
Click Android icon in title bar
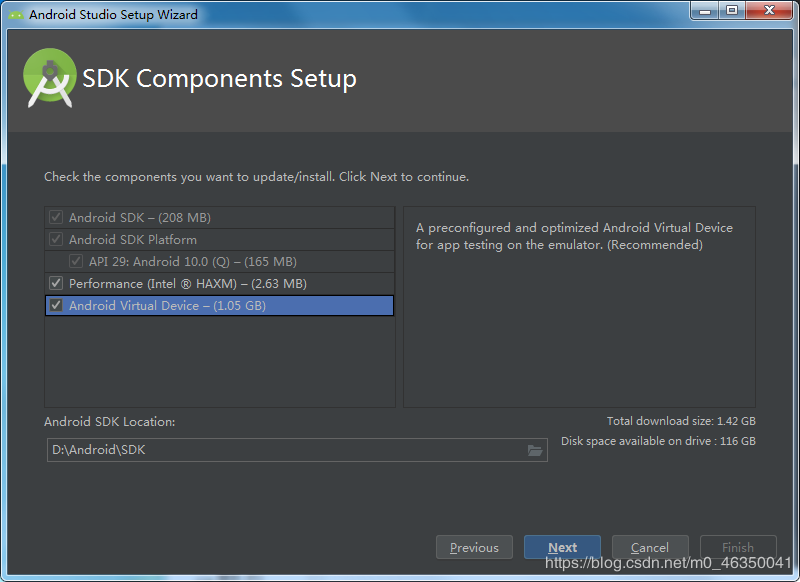click(x=16, y=14)
